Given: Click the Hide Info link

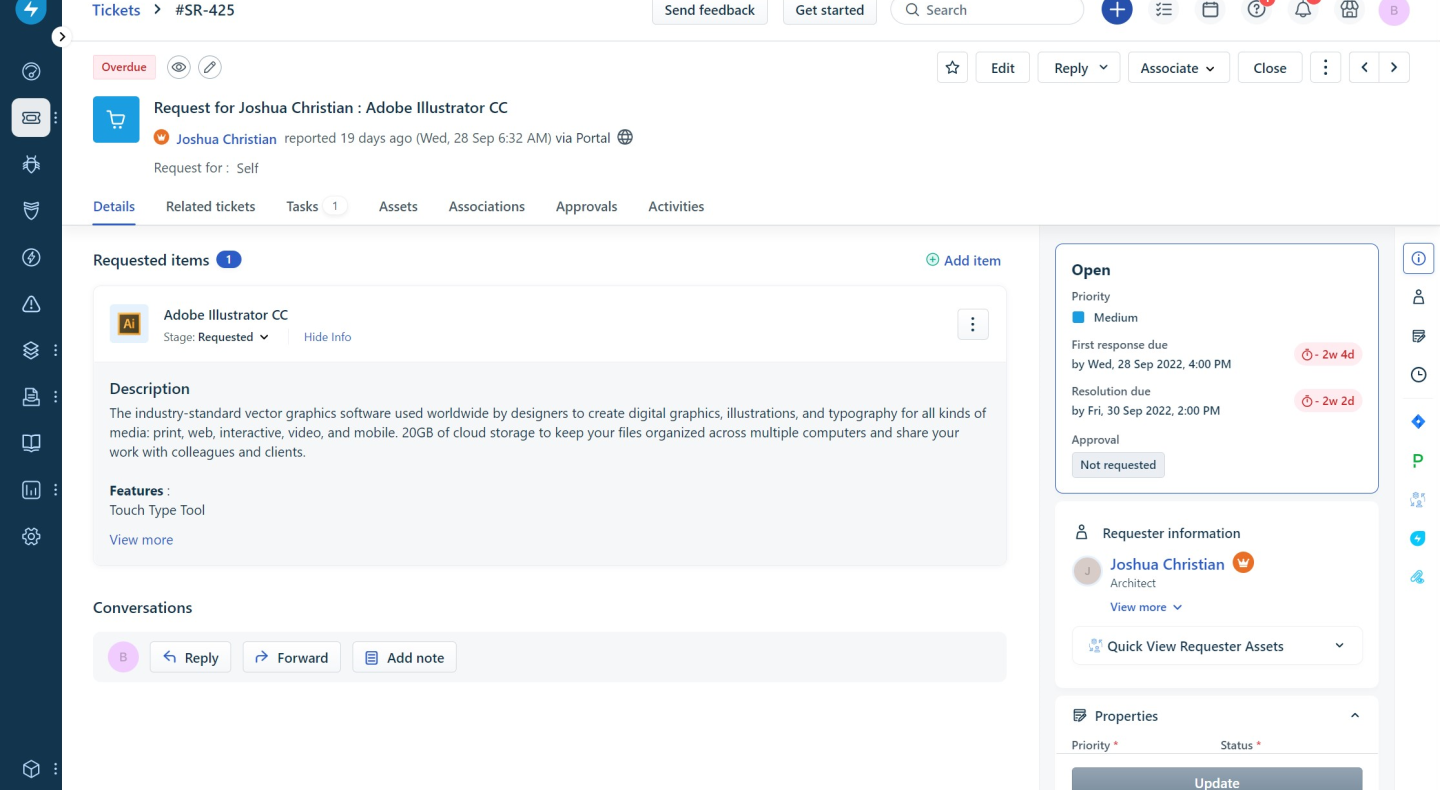Looking at the screenshot, I should (x=327, y=337).
